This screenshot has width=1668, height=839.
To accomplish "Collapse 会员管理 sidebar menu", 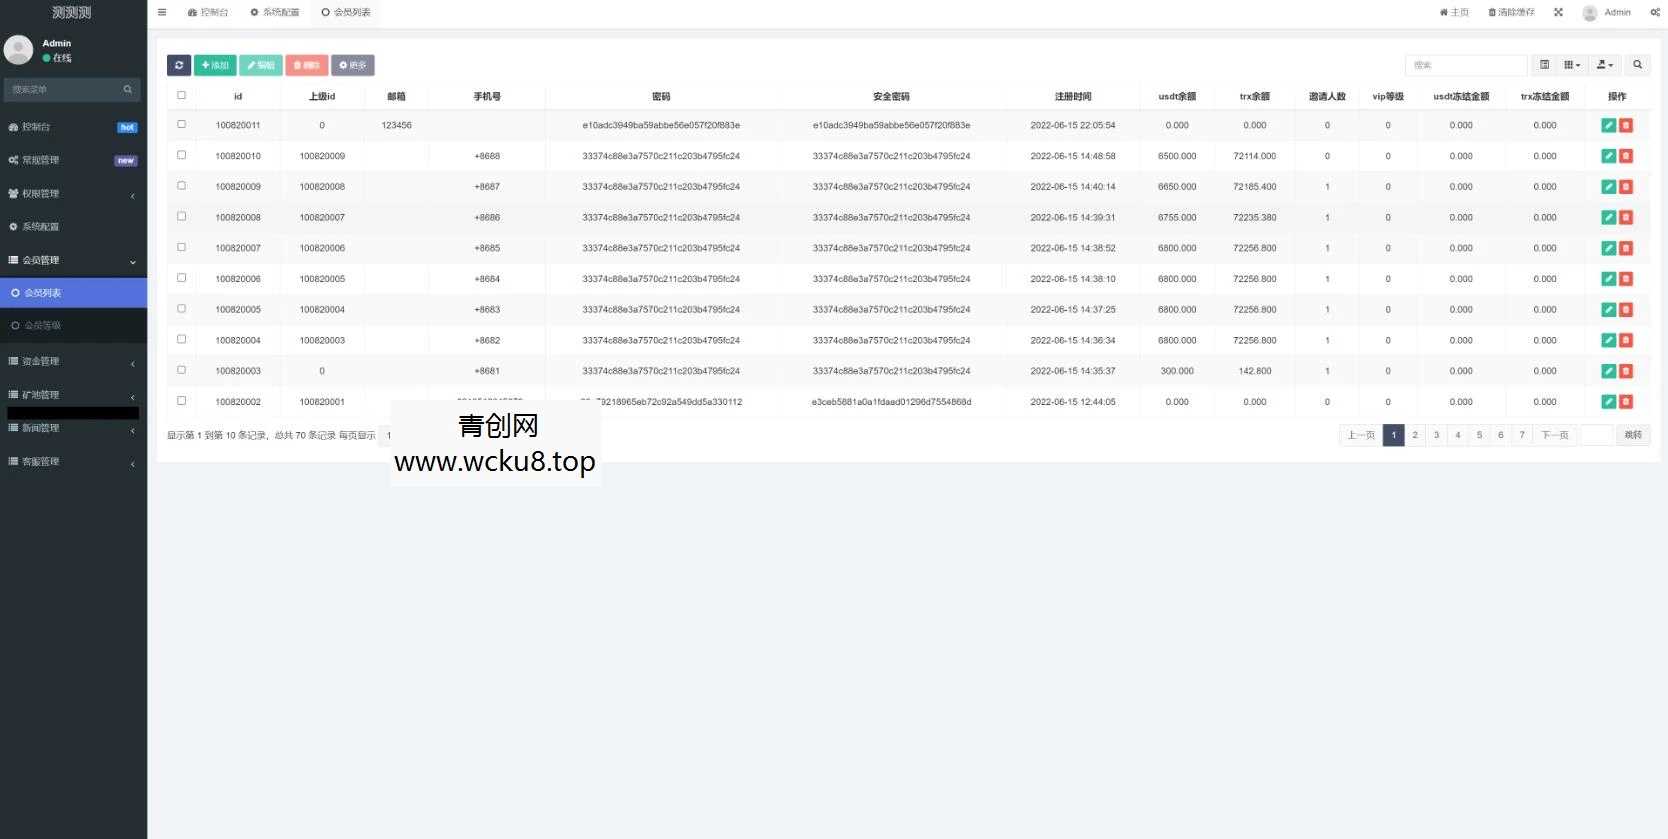I will click(x=73, y=260).
